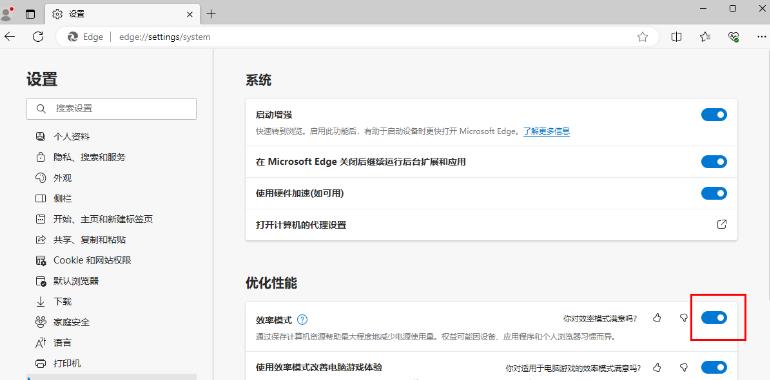Viewport: 770px width, 380px height.
Task: Click the Cookie permissions sidebar icon
Action: point(40,260)
